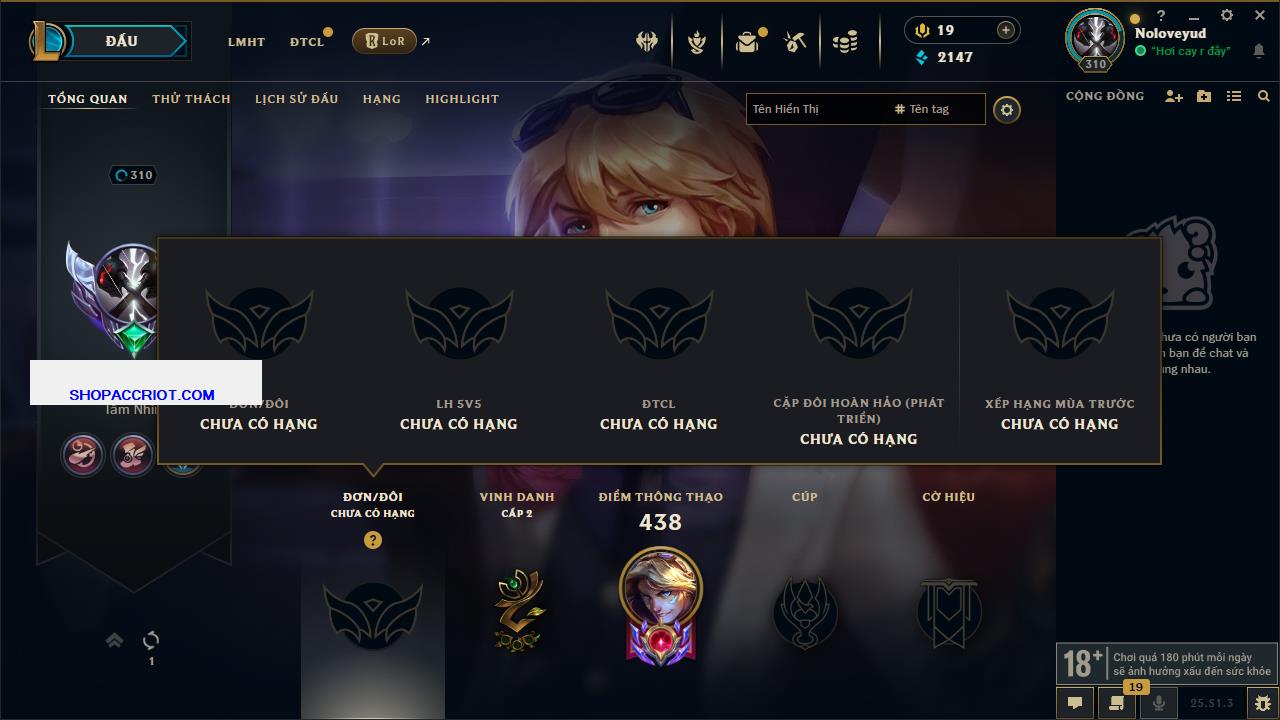Click the bug report icon

(1261, 702)
